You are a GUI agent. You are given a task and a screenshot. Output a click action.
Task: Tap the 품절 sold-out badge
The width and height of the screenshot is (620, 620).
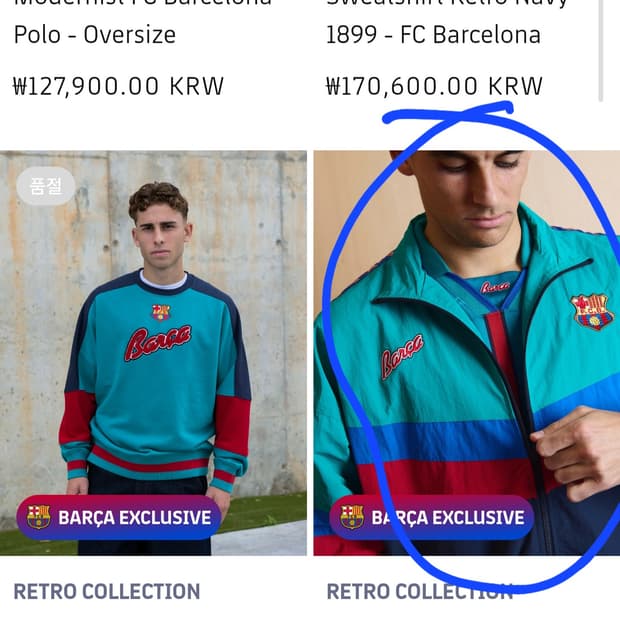click(45, 186)
